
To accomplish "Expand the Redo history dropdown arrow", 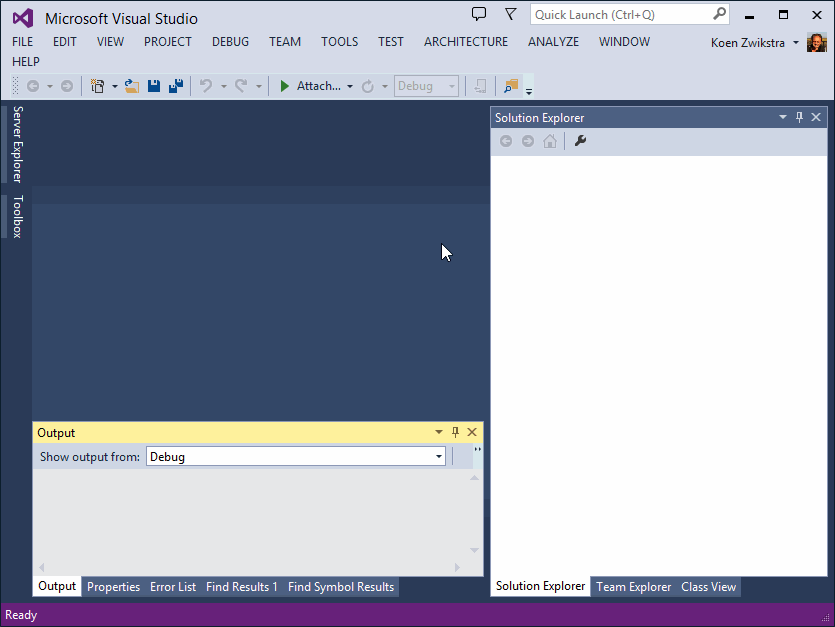I will 258,86.
